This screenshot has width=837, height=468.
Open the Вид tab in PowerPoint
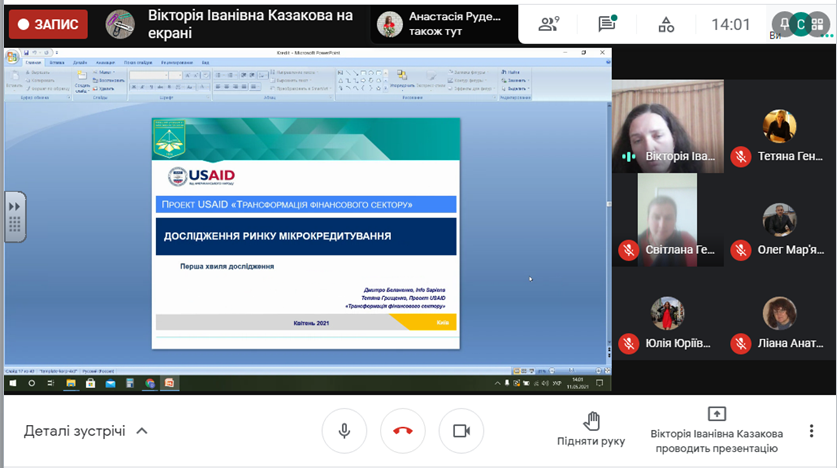[x=206, y=62]
